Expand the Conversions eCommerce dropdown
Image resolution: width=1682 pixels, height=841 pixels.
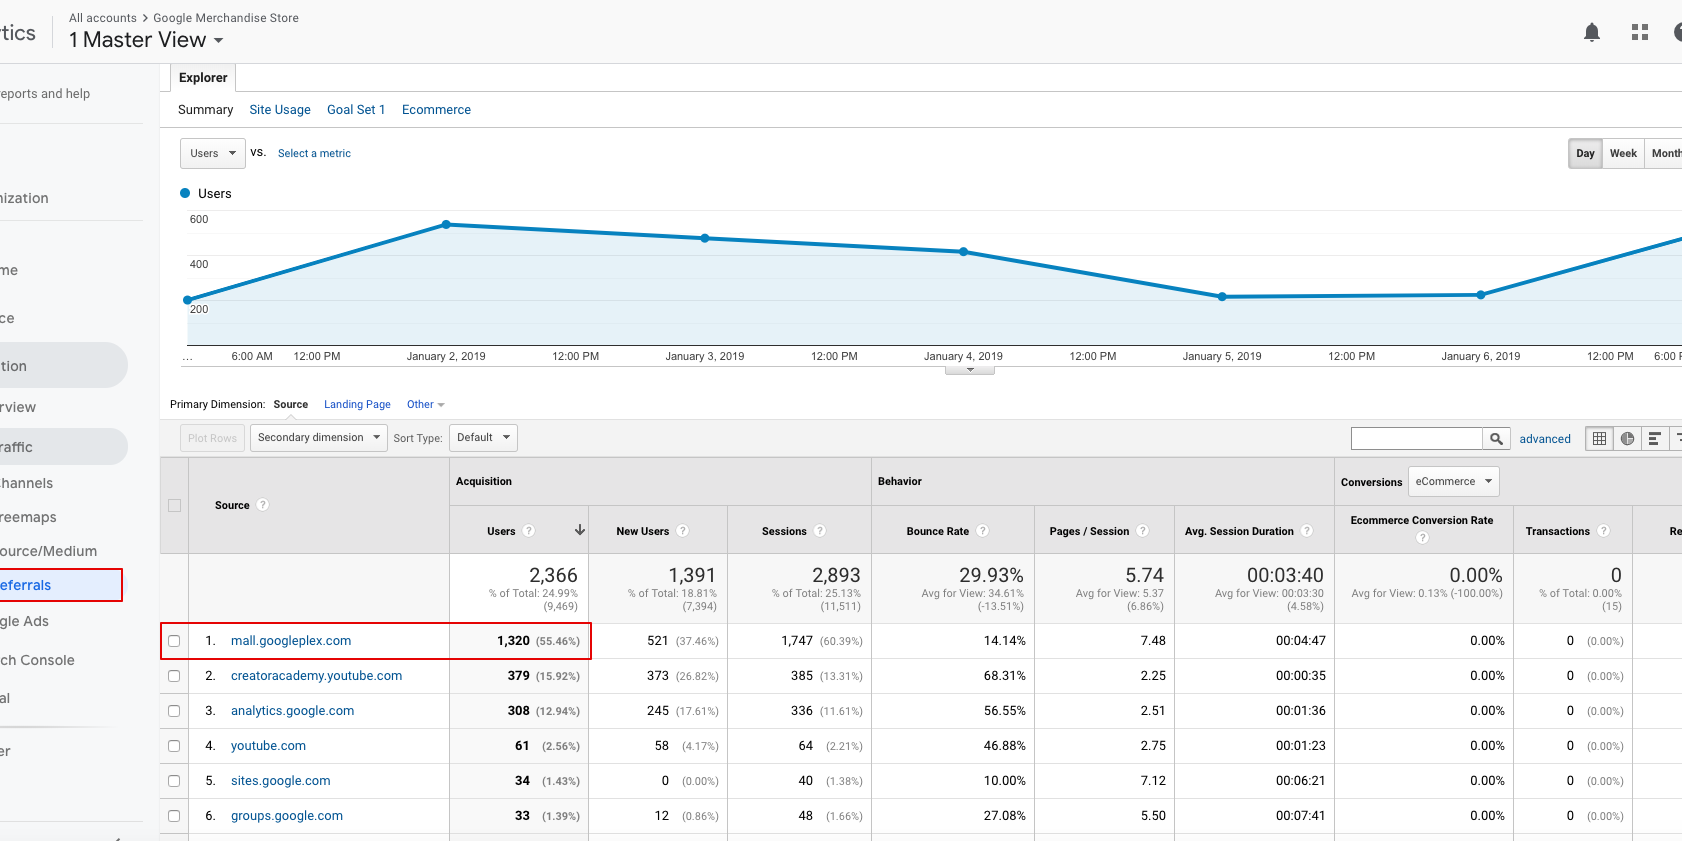click(x=1453, y=482)
